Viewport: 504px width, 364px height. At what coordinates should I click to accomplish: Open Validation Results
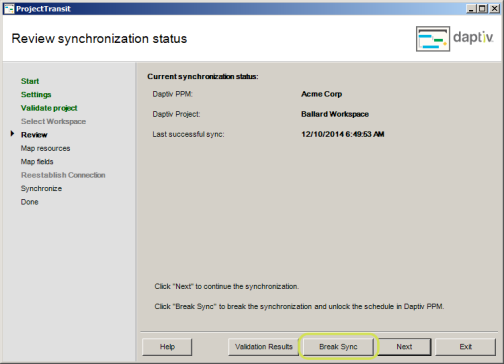(x=263, y=347)
